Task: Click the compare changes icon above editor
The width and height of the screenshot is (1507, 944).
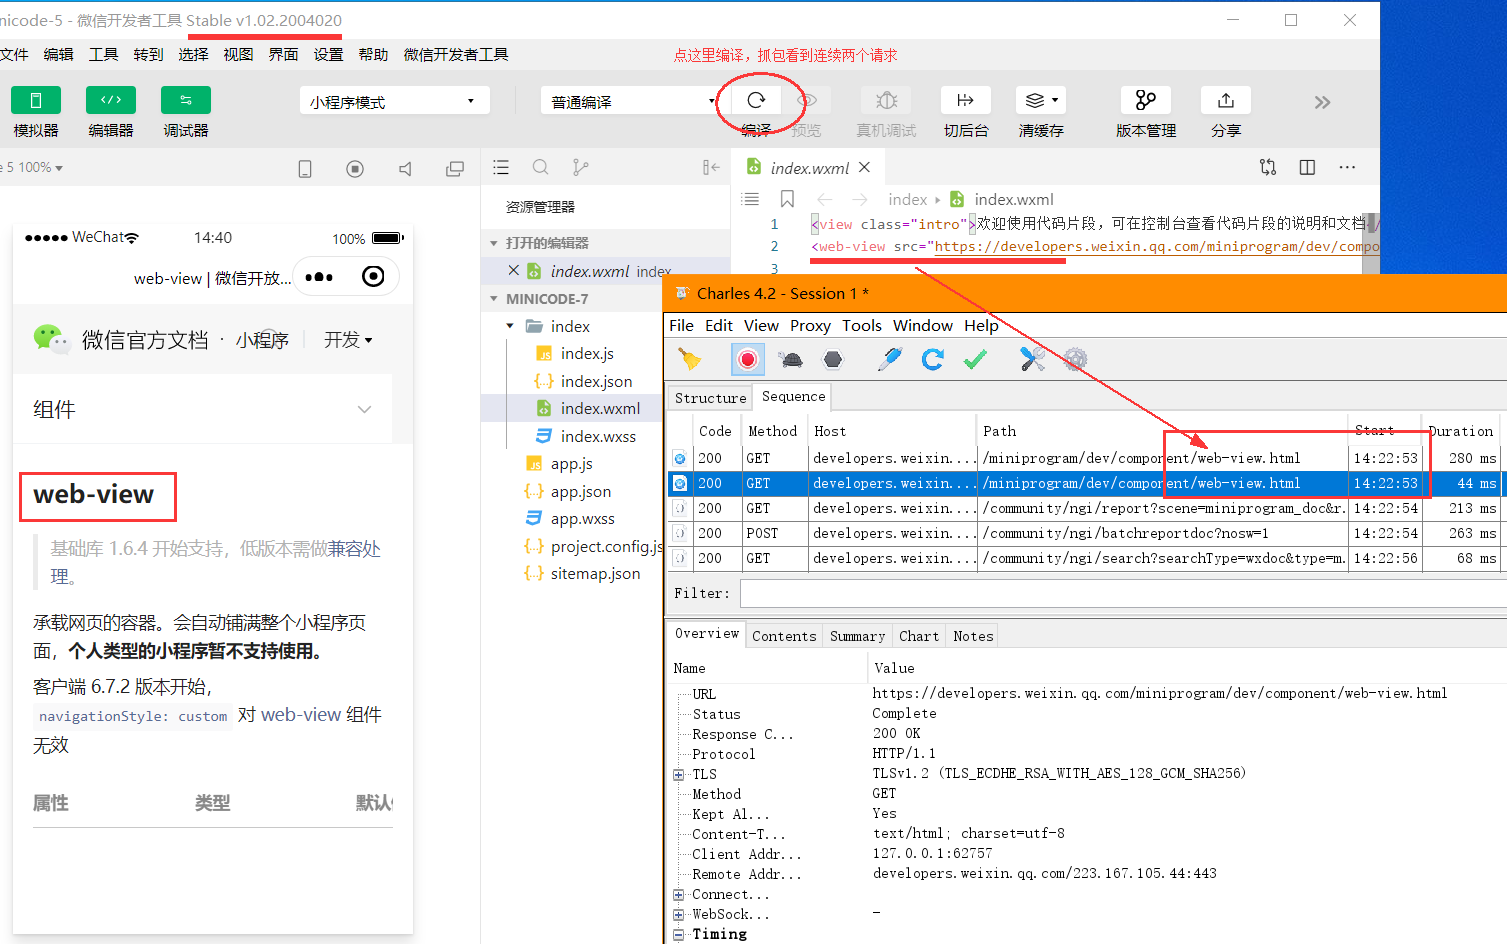Action: coord(1268,167)
